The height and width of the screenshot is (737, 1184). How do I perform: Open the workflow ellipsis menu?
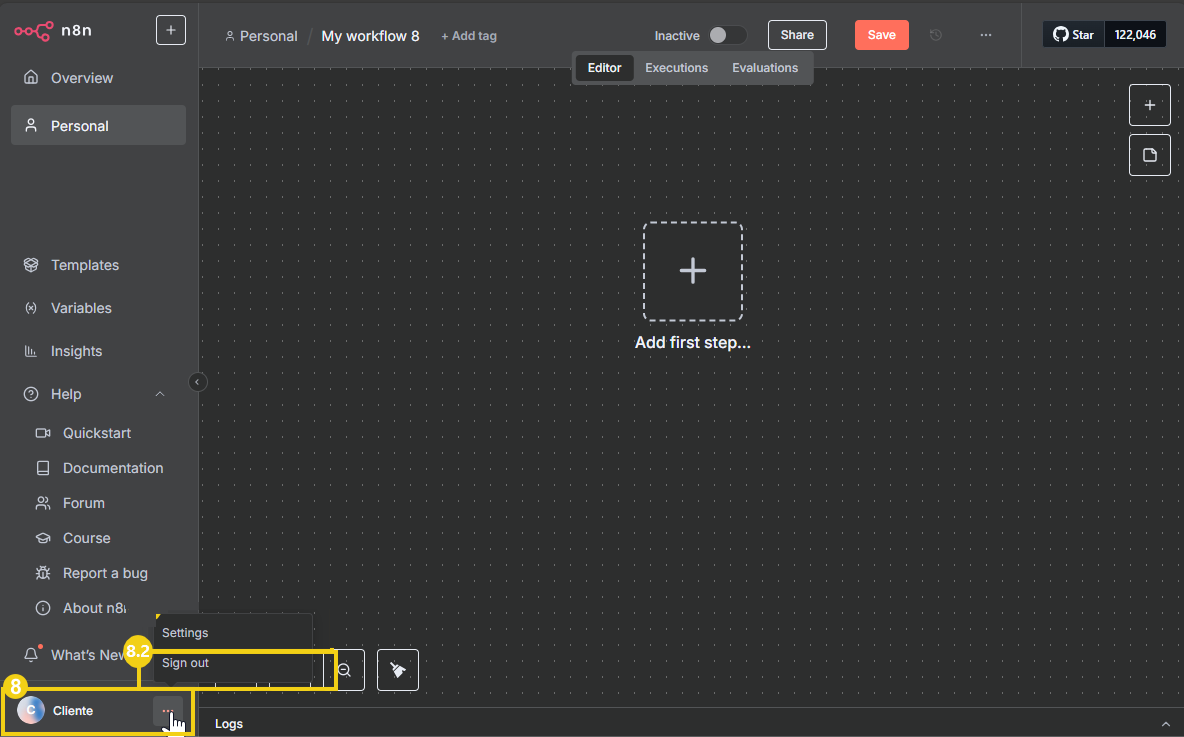click(985, 35)
